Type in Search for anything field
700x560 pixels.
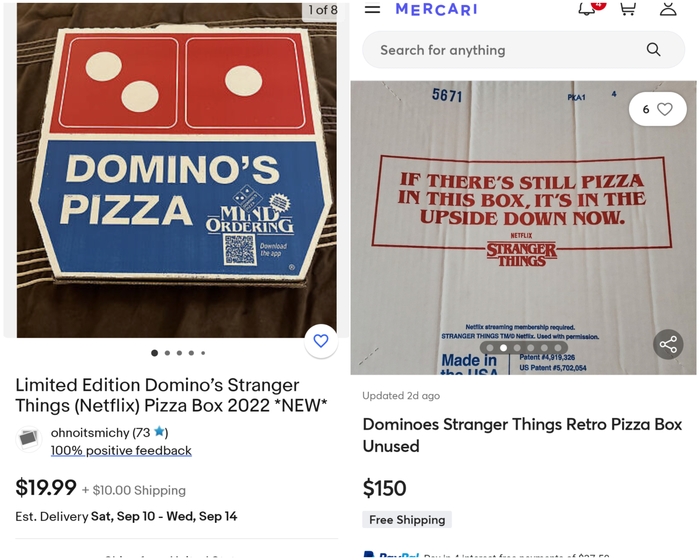pyautogui.click(x=500, y=50)
